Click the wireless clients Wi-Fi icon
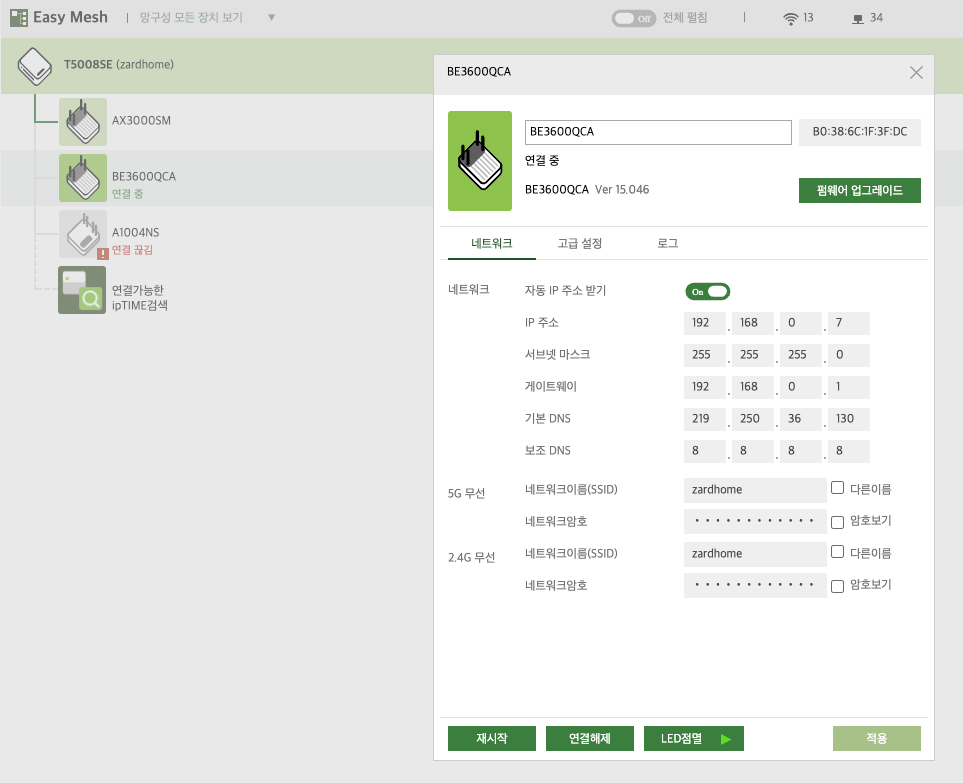Viewport: 963px width, 783px height. (x=790, y=18)
